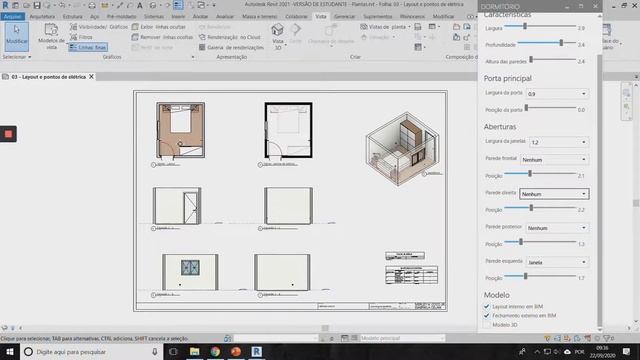Click the elevation view showing the door
Viewport: 640px width, 360px height.
click(x=177, y=206)
